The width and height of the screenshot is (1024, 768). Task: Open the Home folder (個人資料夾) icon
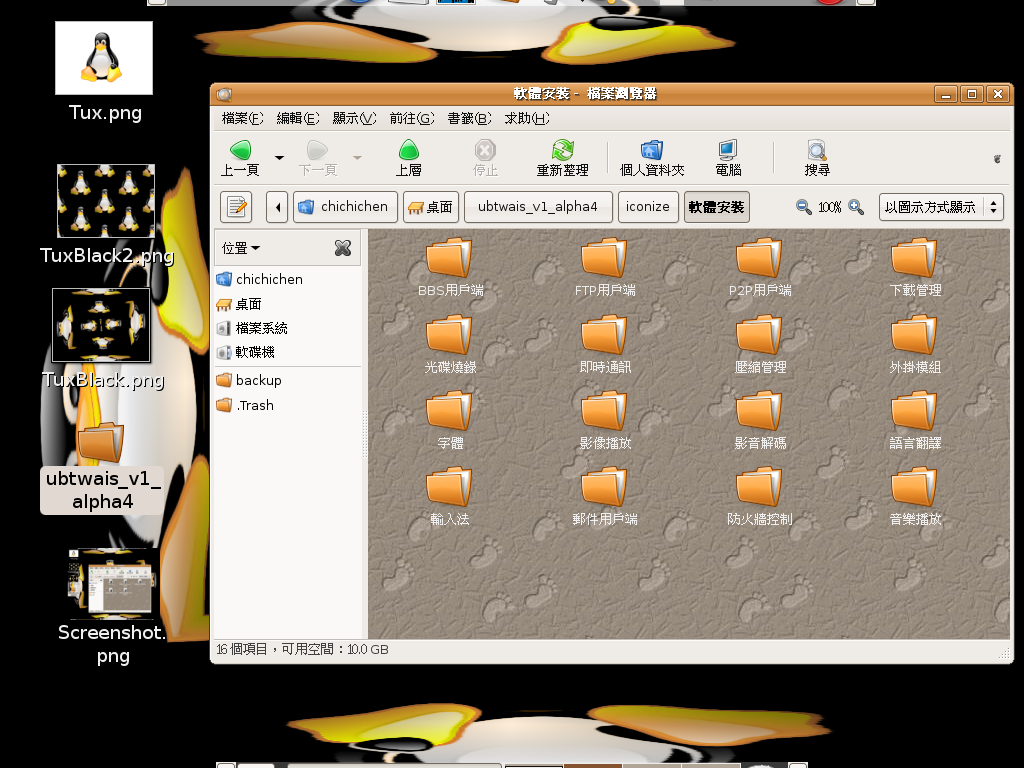click(652, 152)
